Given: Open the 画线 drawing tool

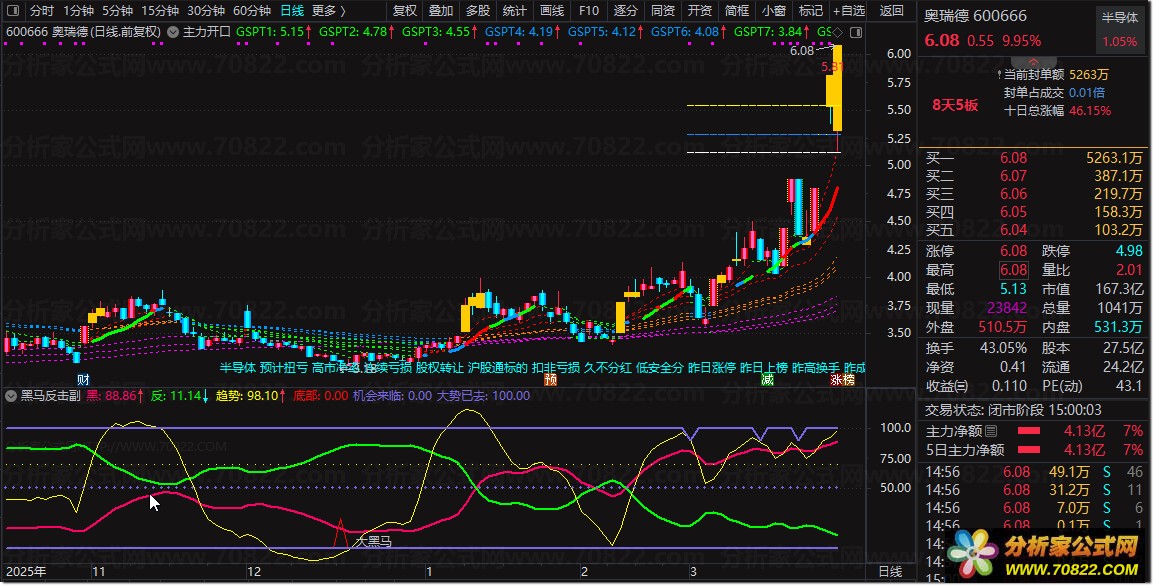Looking at the screenshot, I should tap(552, 11).
